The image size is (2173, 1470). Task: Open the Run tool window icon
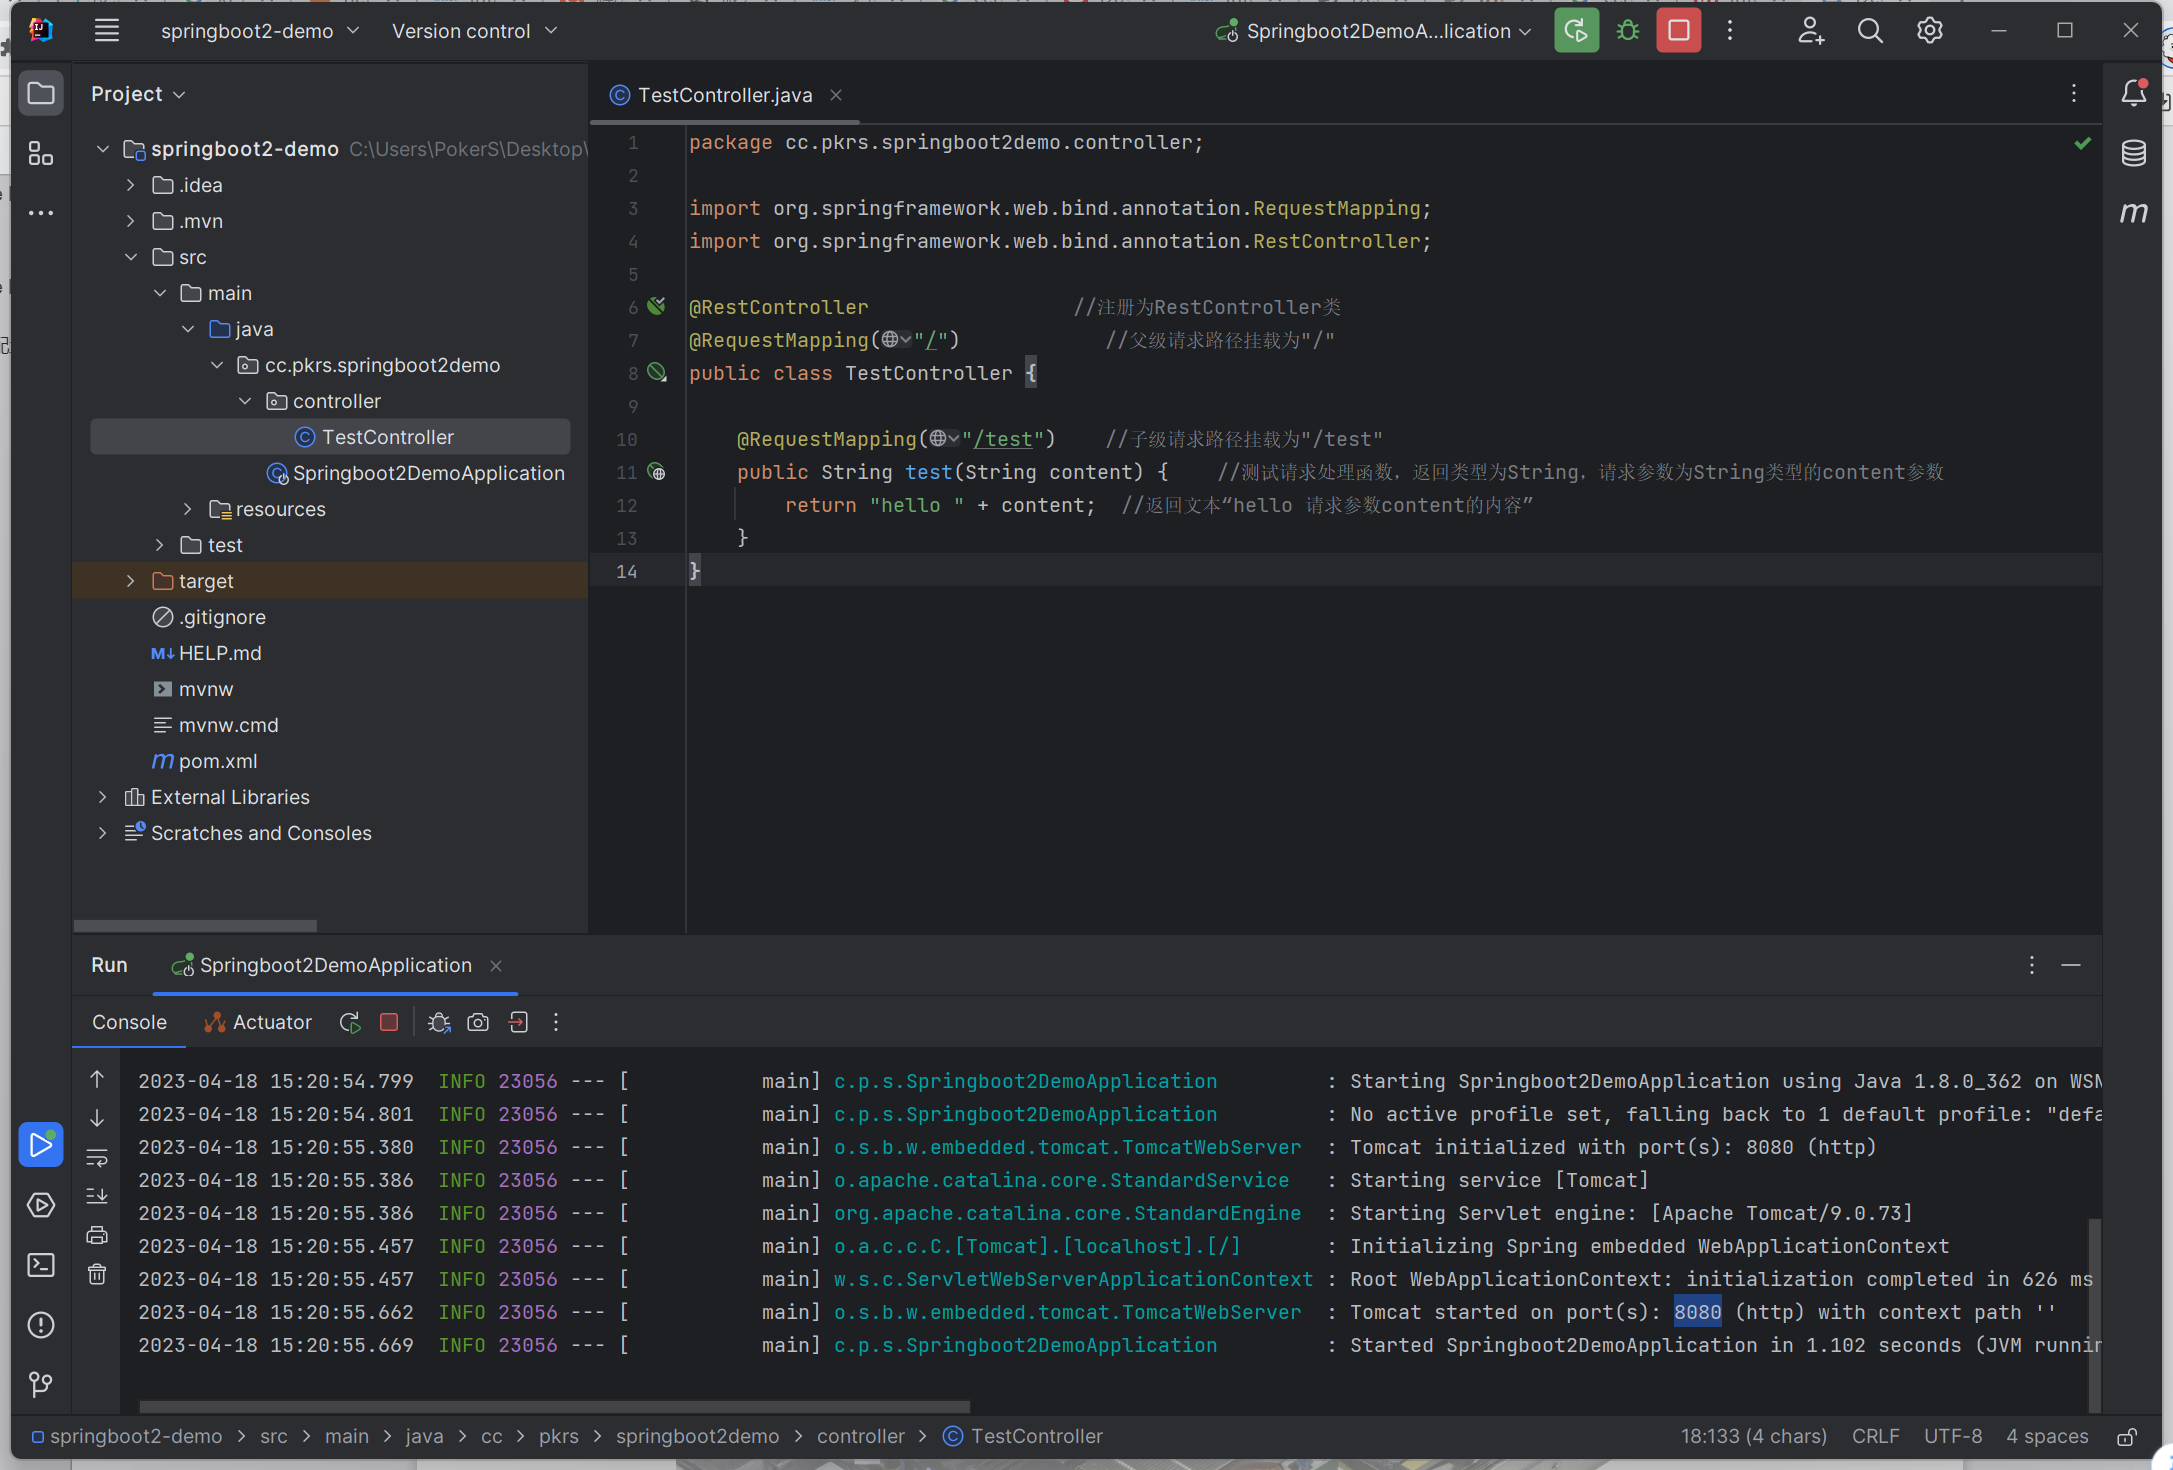[x=41, y=1145]
